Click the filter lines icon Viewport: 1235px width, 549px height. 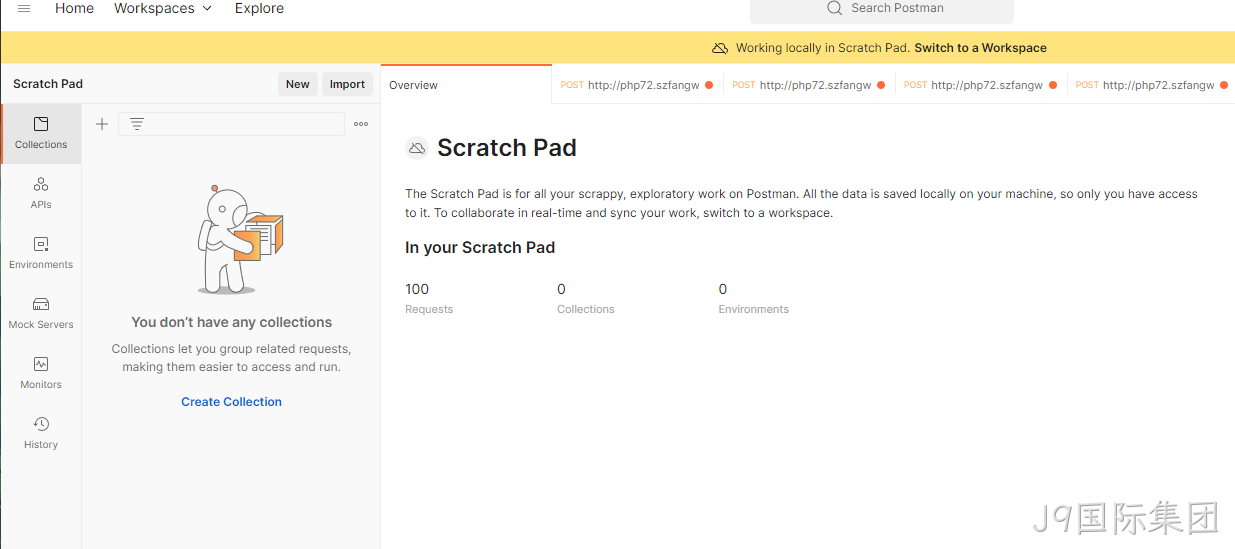(x=137, y=124)
